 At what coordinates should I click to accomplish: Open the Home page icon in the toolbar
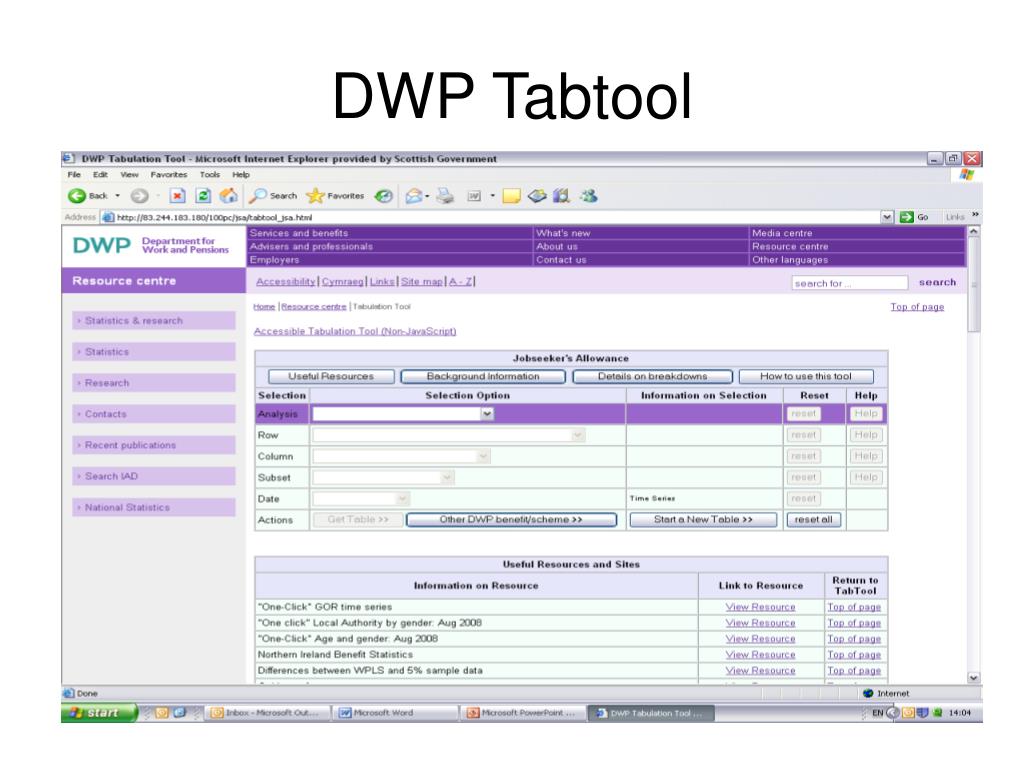coord(229,196)
